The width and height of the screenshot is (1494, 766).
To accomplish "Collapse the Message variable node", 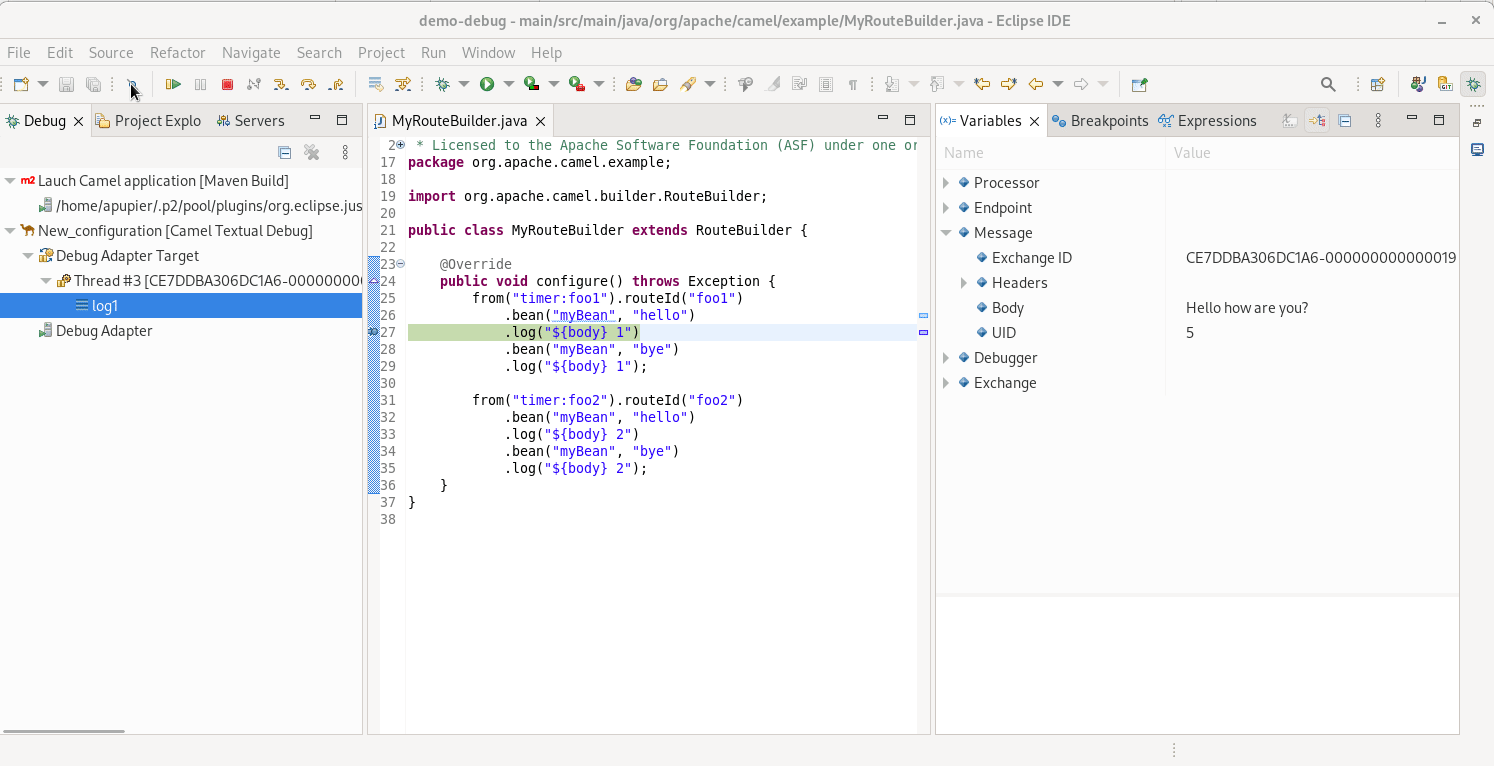I will [x=946, y=232].
